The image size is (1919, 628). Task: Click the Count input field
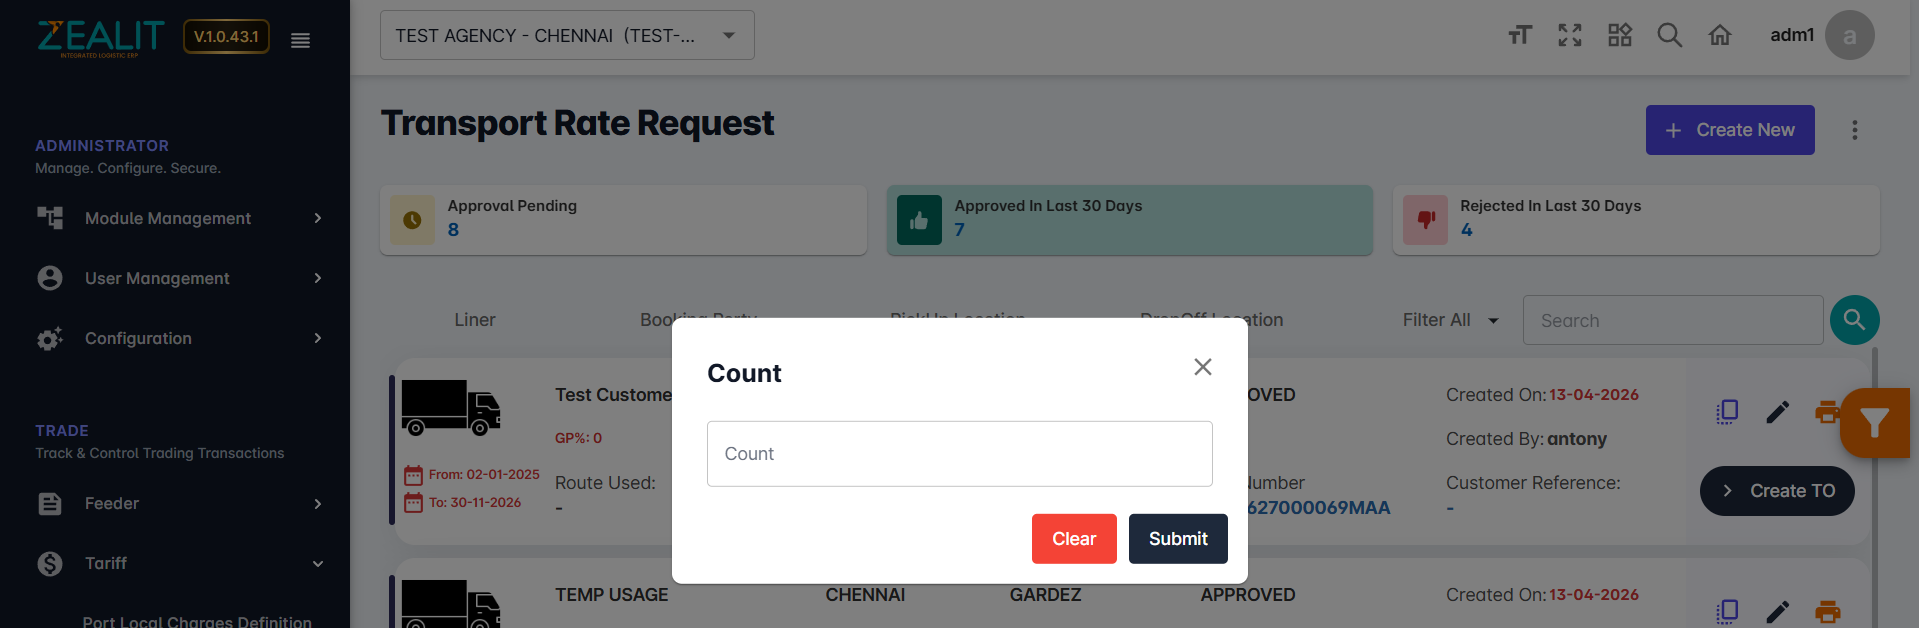point(959,454)
